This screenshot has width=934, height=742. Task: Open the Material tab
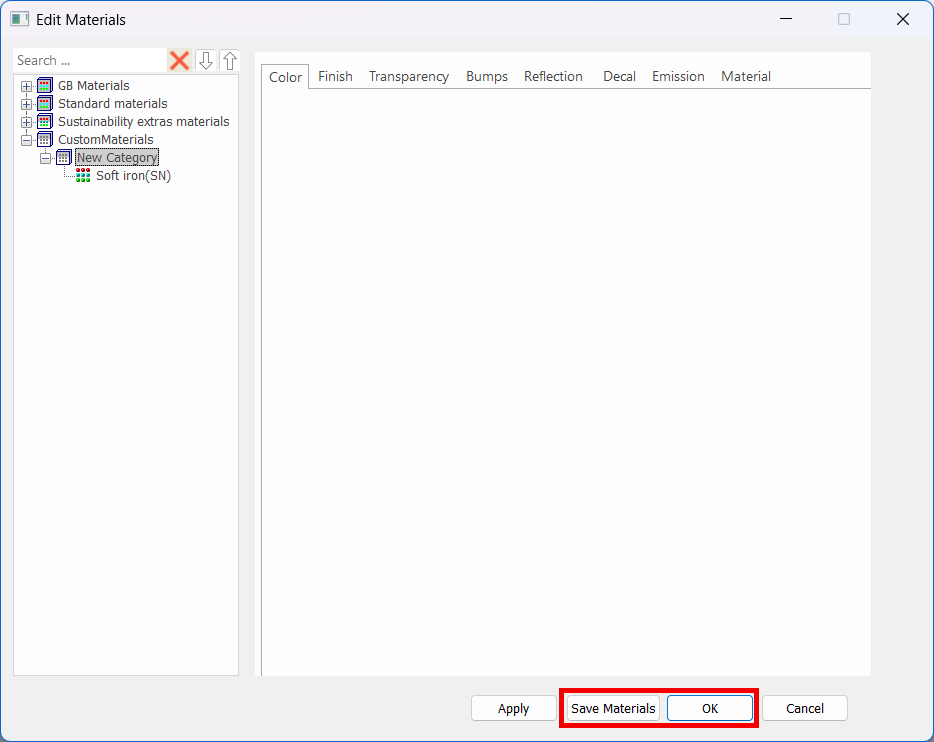tap(746, 76)
